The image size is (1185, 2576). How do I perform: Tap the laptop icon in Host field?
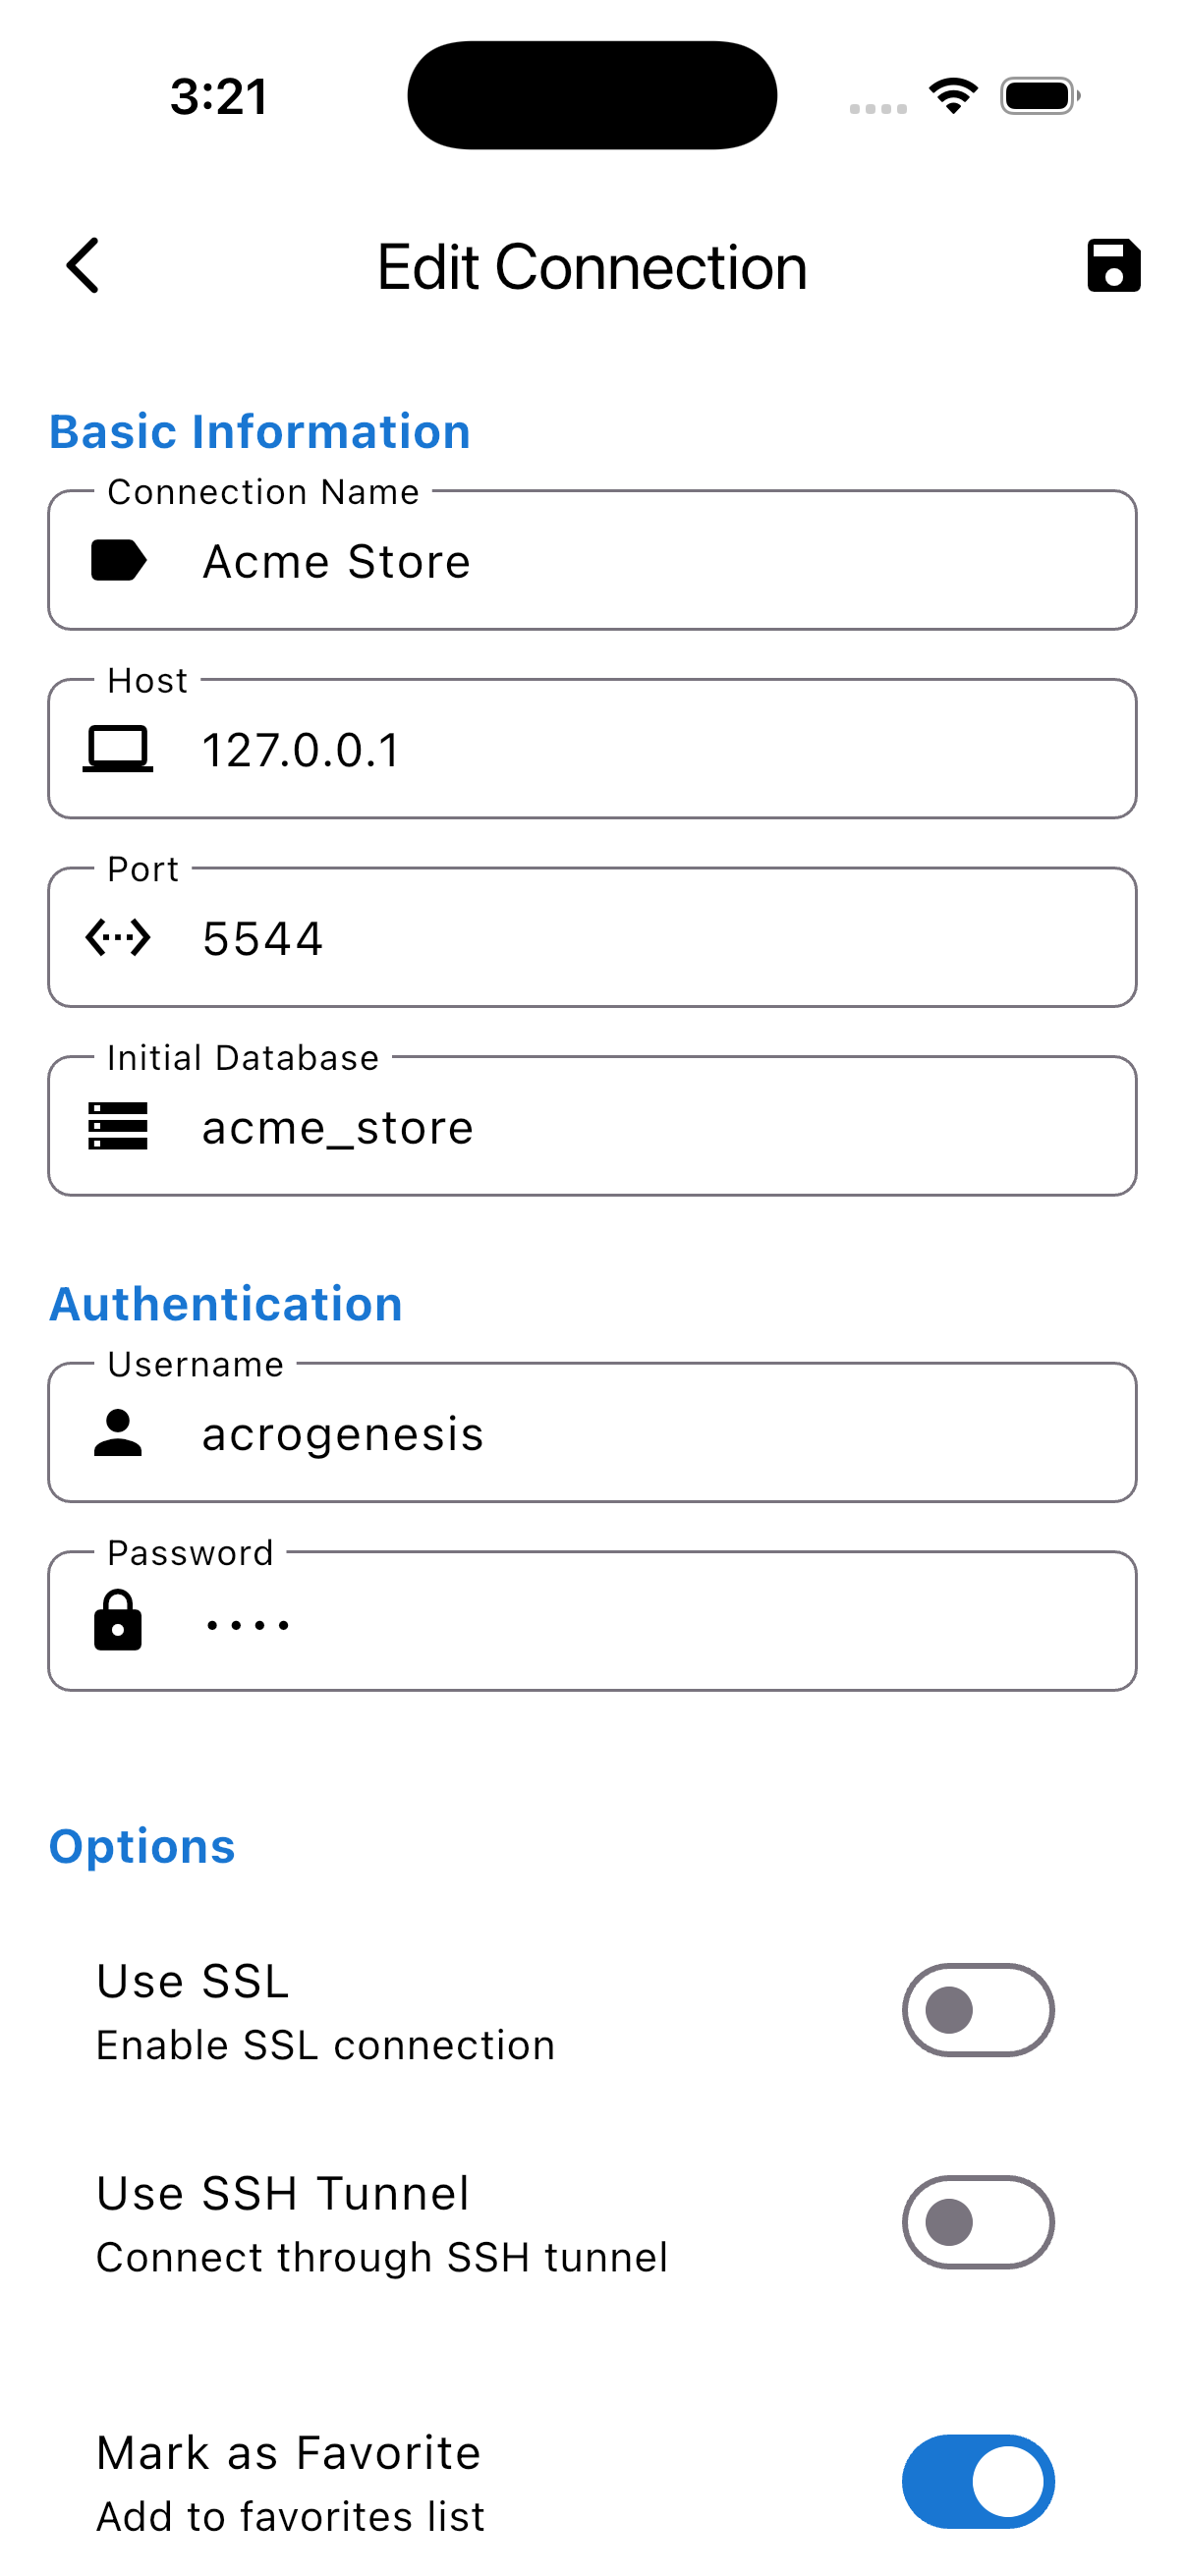point(118,749)
